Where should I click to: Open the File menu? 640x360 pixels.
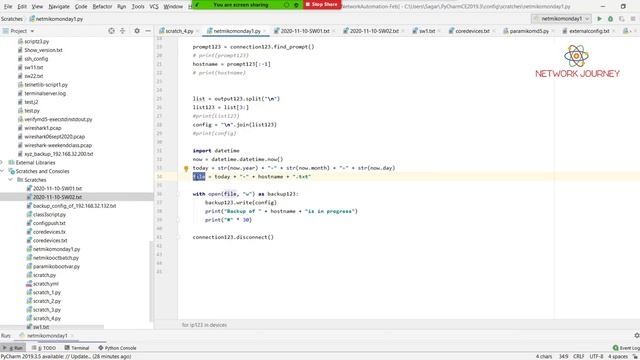tap(8, 7)
